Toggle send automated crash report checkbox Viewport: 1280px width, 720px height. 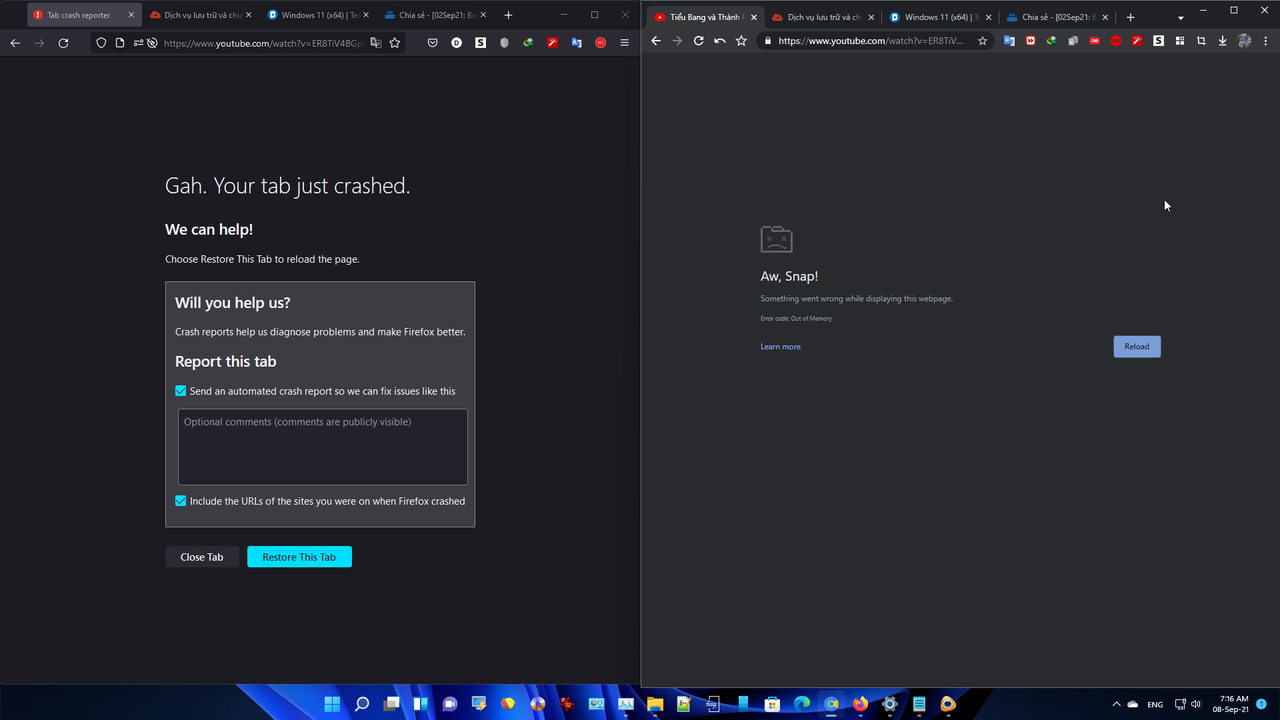[x=181, y=391]
